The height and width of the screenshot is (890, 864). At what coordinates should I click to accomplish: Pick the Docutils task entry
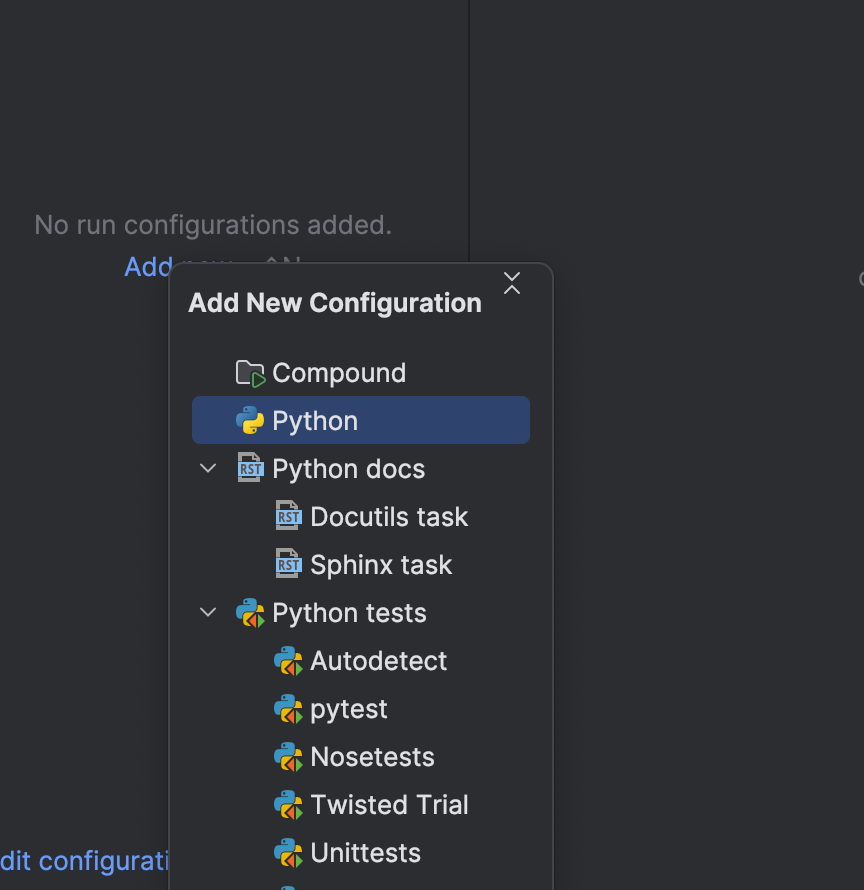[361, 517]
